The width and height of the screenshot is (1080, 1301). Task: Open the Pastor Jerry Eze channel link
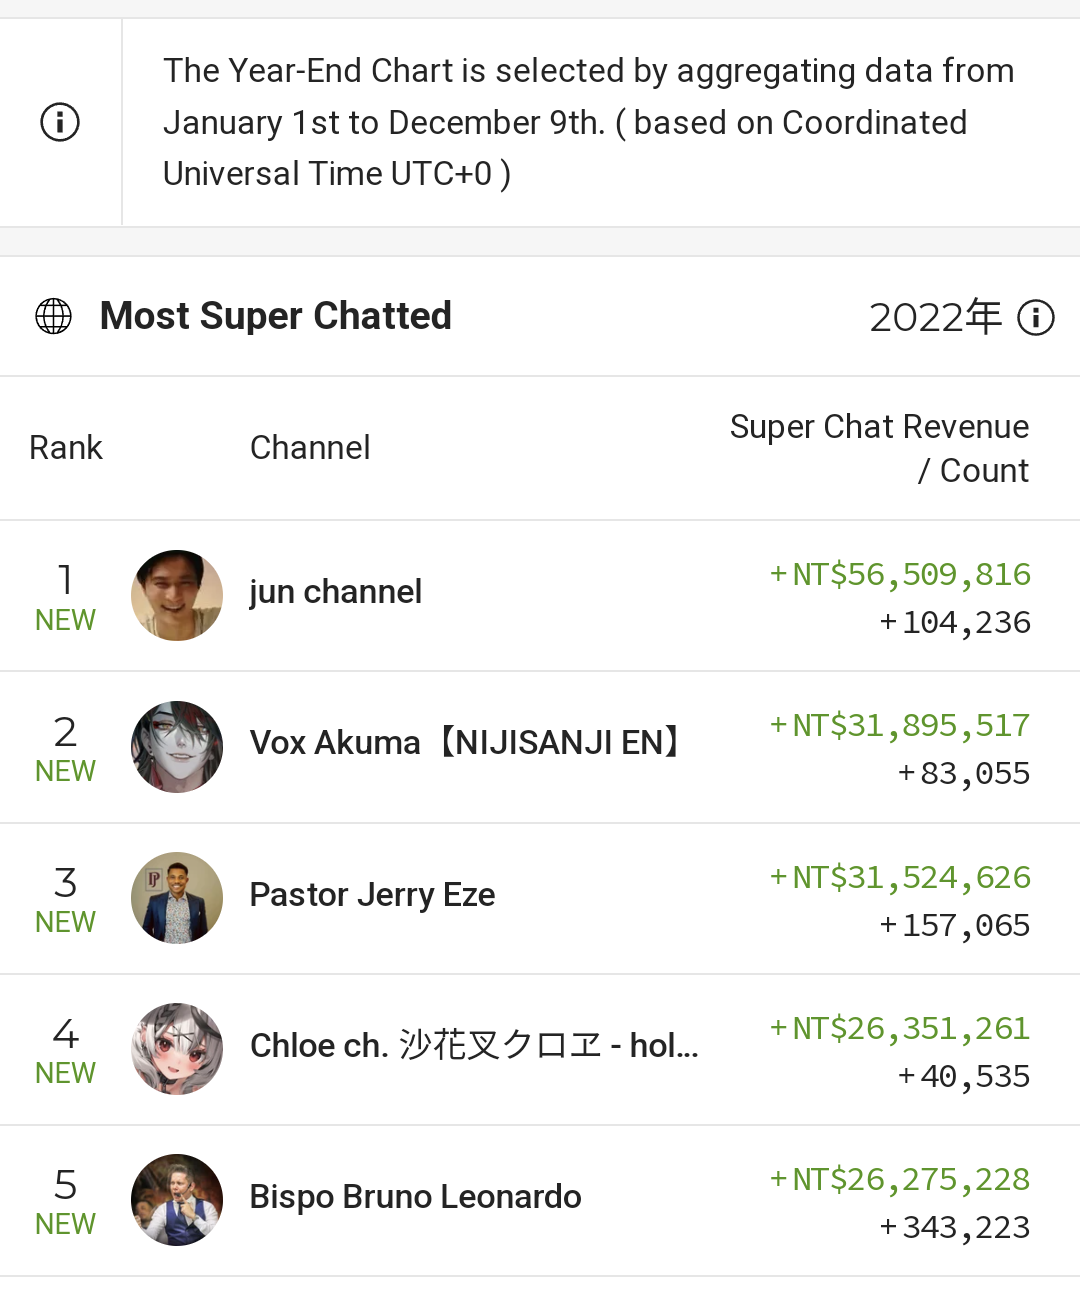coord(372,895)
